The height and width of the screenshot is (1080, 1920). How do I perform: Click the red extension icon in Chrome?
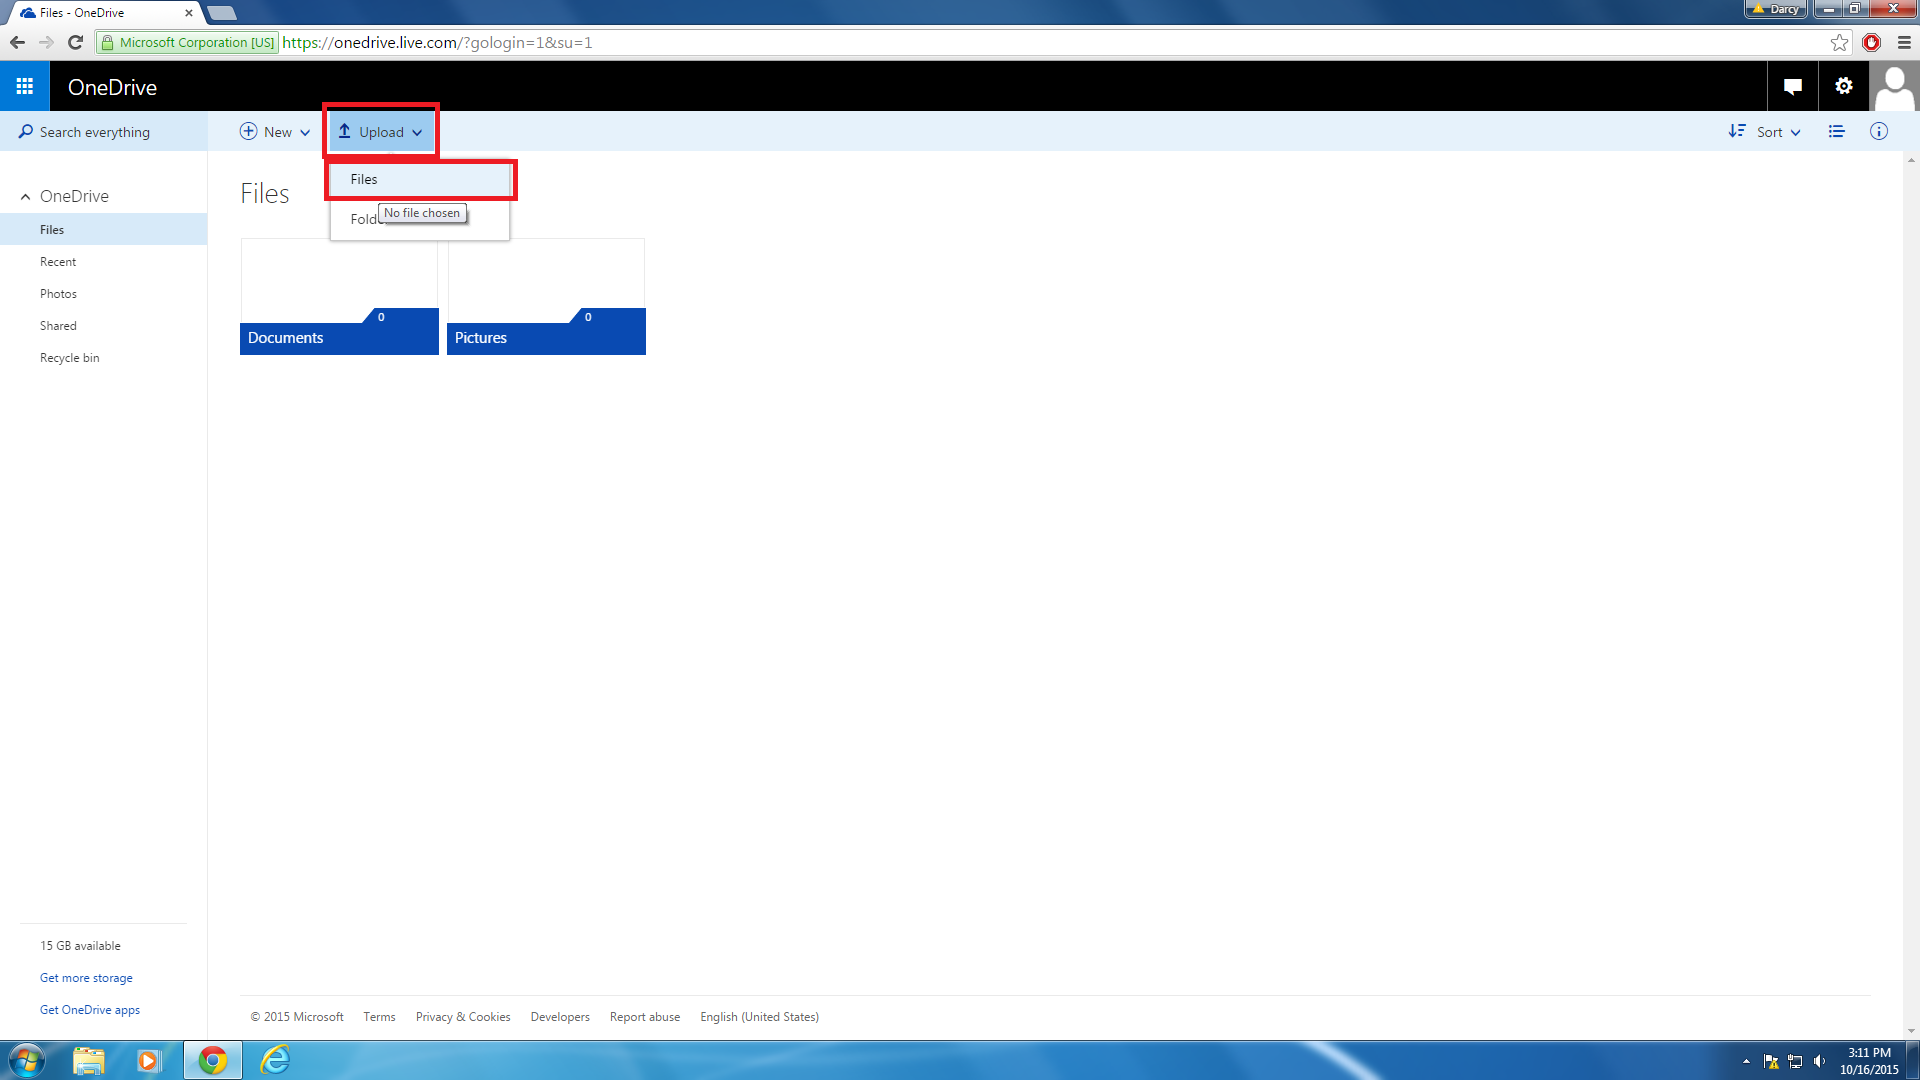(1872, 42)
